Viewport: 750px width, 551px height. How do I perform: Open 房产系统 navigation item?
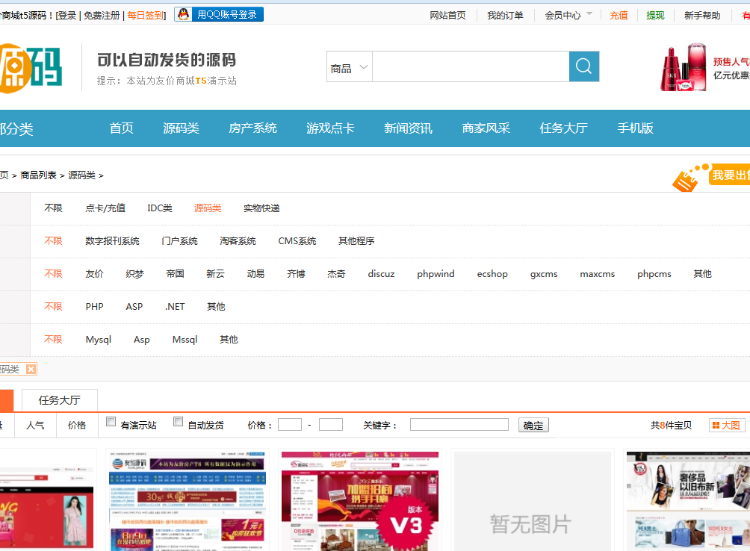pyautogui.click(x=253, y=128)
